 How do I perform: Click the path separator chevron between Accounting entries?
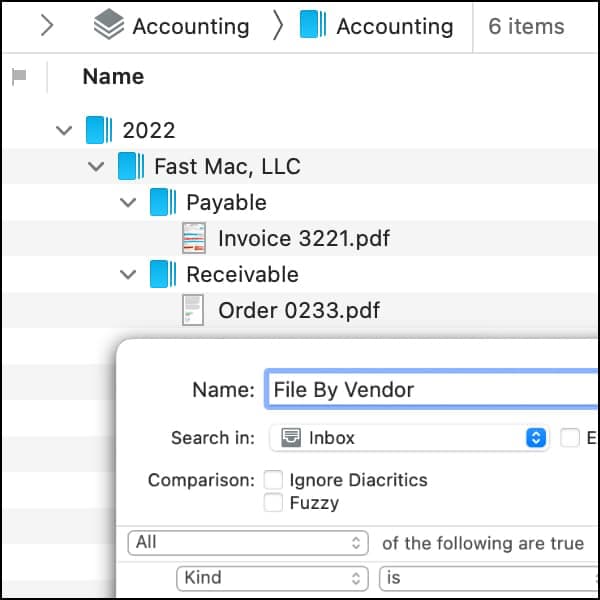point(278,26)
